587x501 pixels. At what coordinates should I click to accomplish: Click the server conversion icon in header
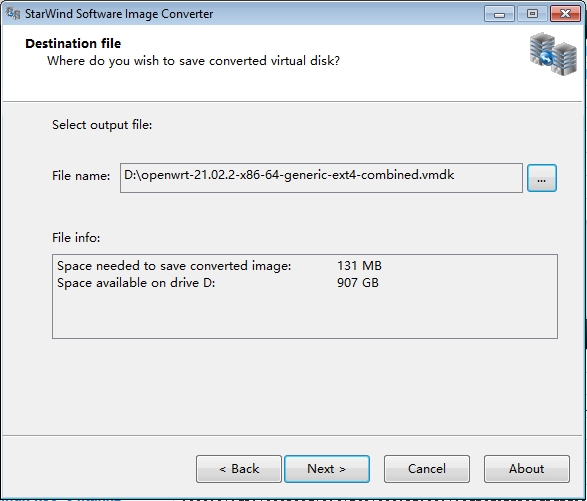pos(553,54)
